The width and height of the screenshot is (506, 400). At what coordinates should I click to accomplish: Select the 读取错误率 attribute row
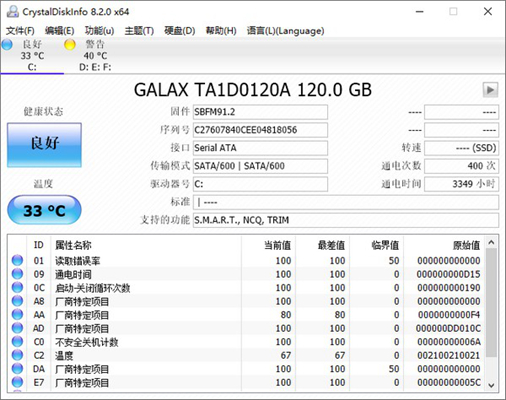coord(247,260)
